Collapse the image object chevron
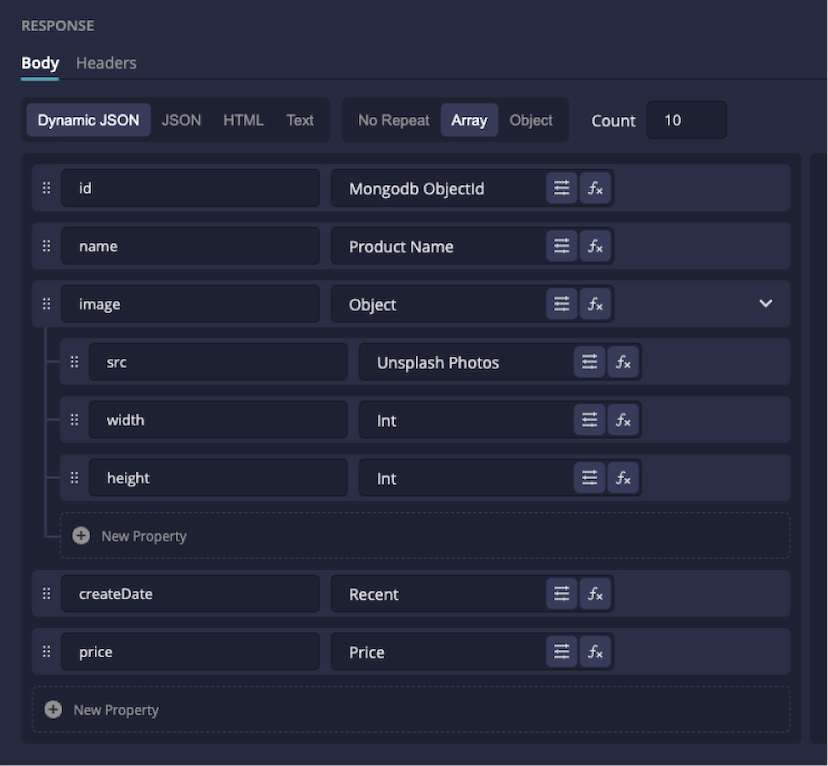 coord(766,304)
